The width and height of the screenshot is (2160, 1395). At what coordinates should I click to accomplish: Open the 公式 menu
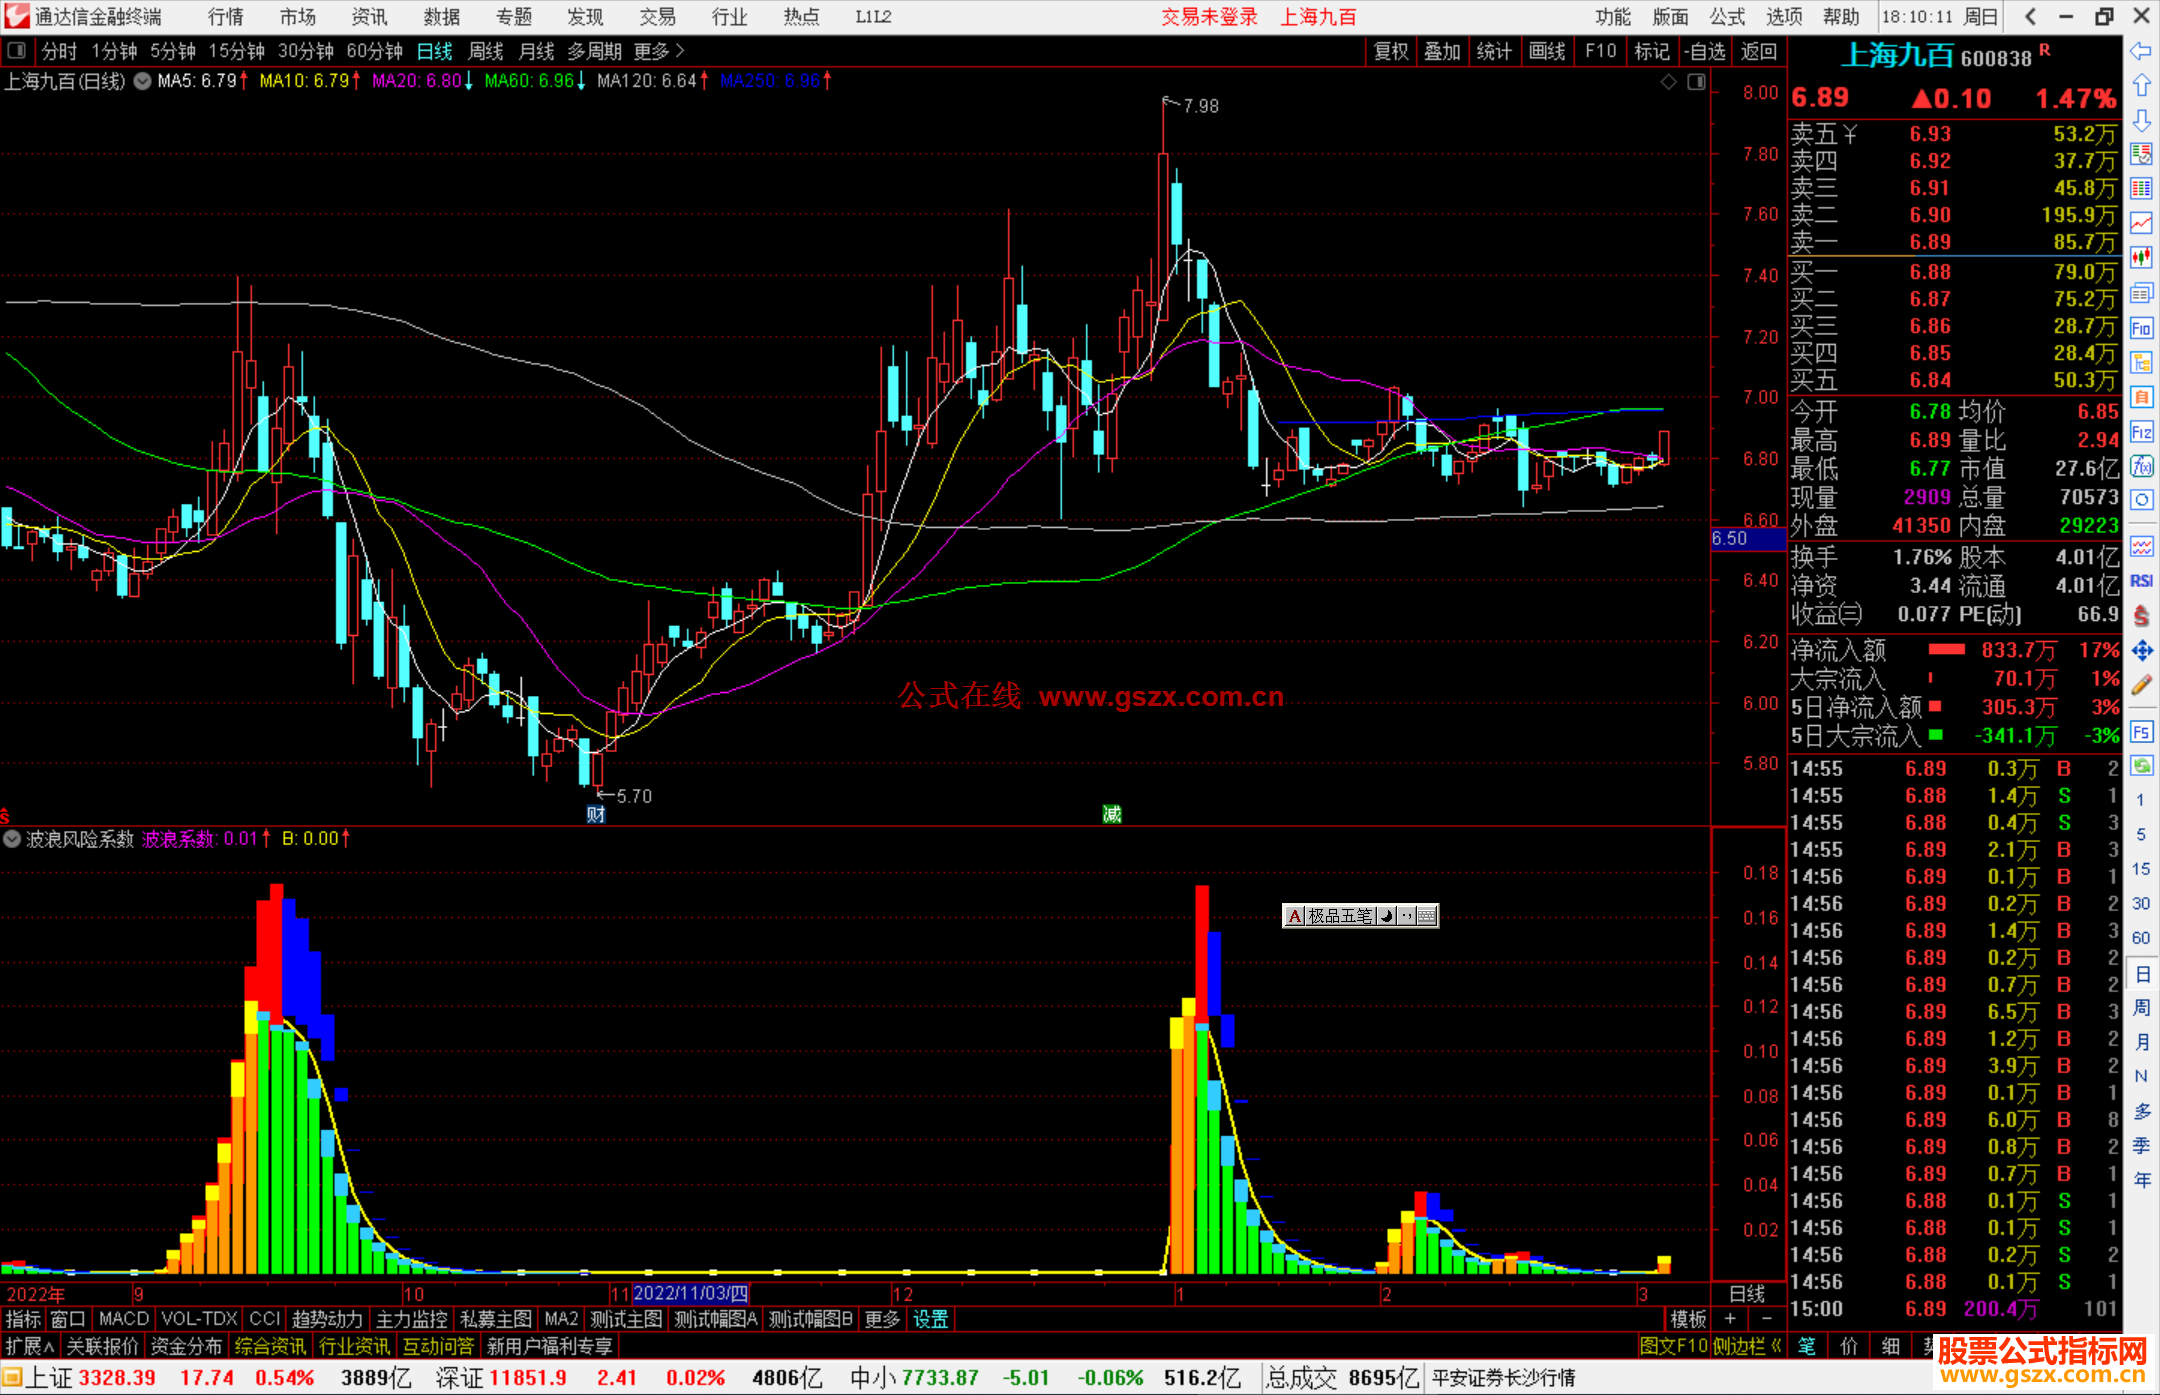tap(1726, 17)
